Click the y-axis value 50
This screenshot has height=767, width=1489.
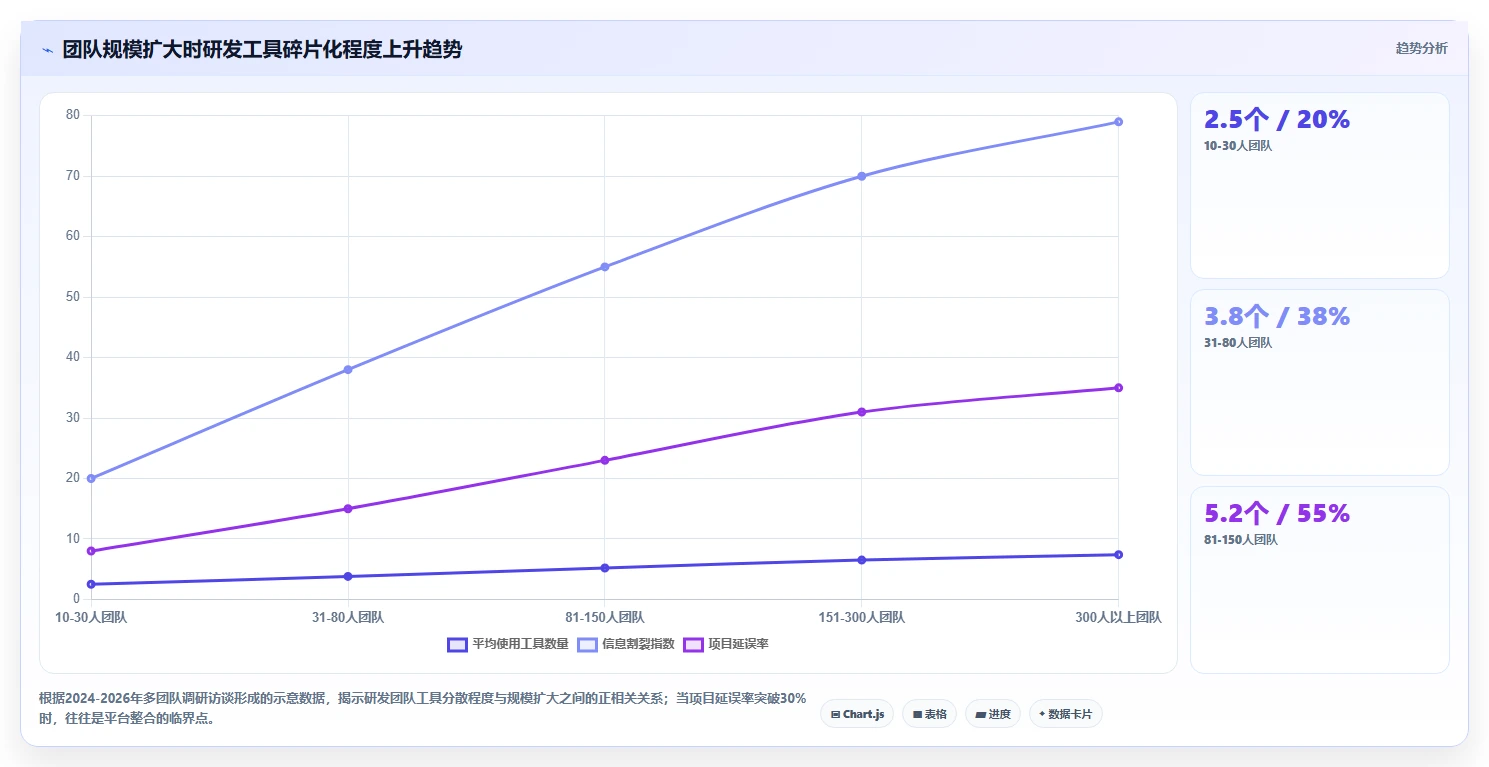73,297
